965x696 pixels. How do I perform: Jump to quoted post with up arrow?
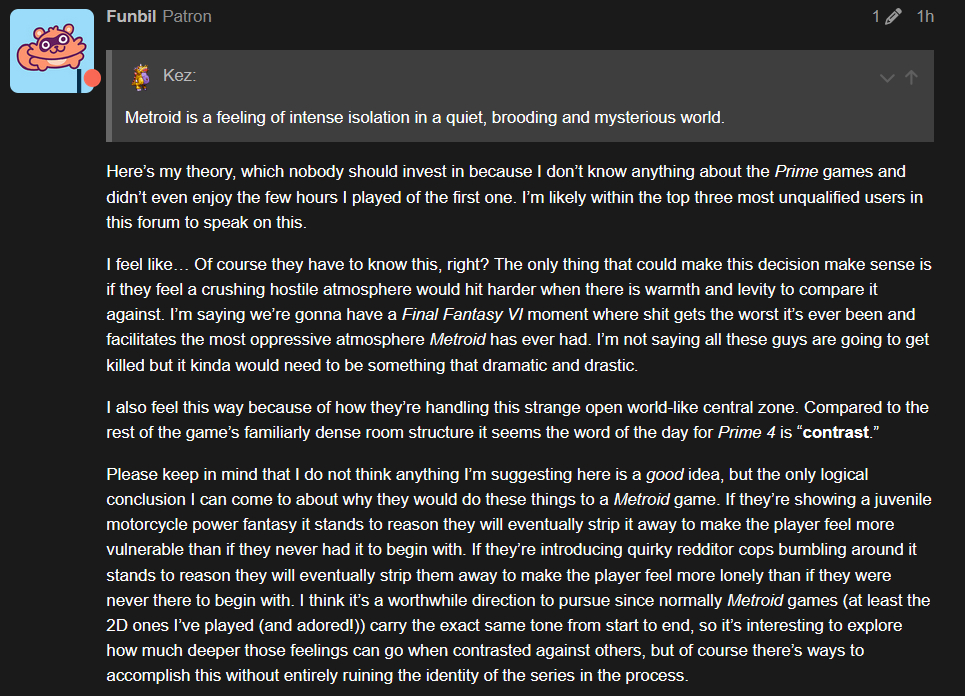911,77
